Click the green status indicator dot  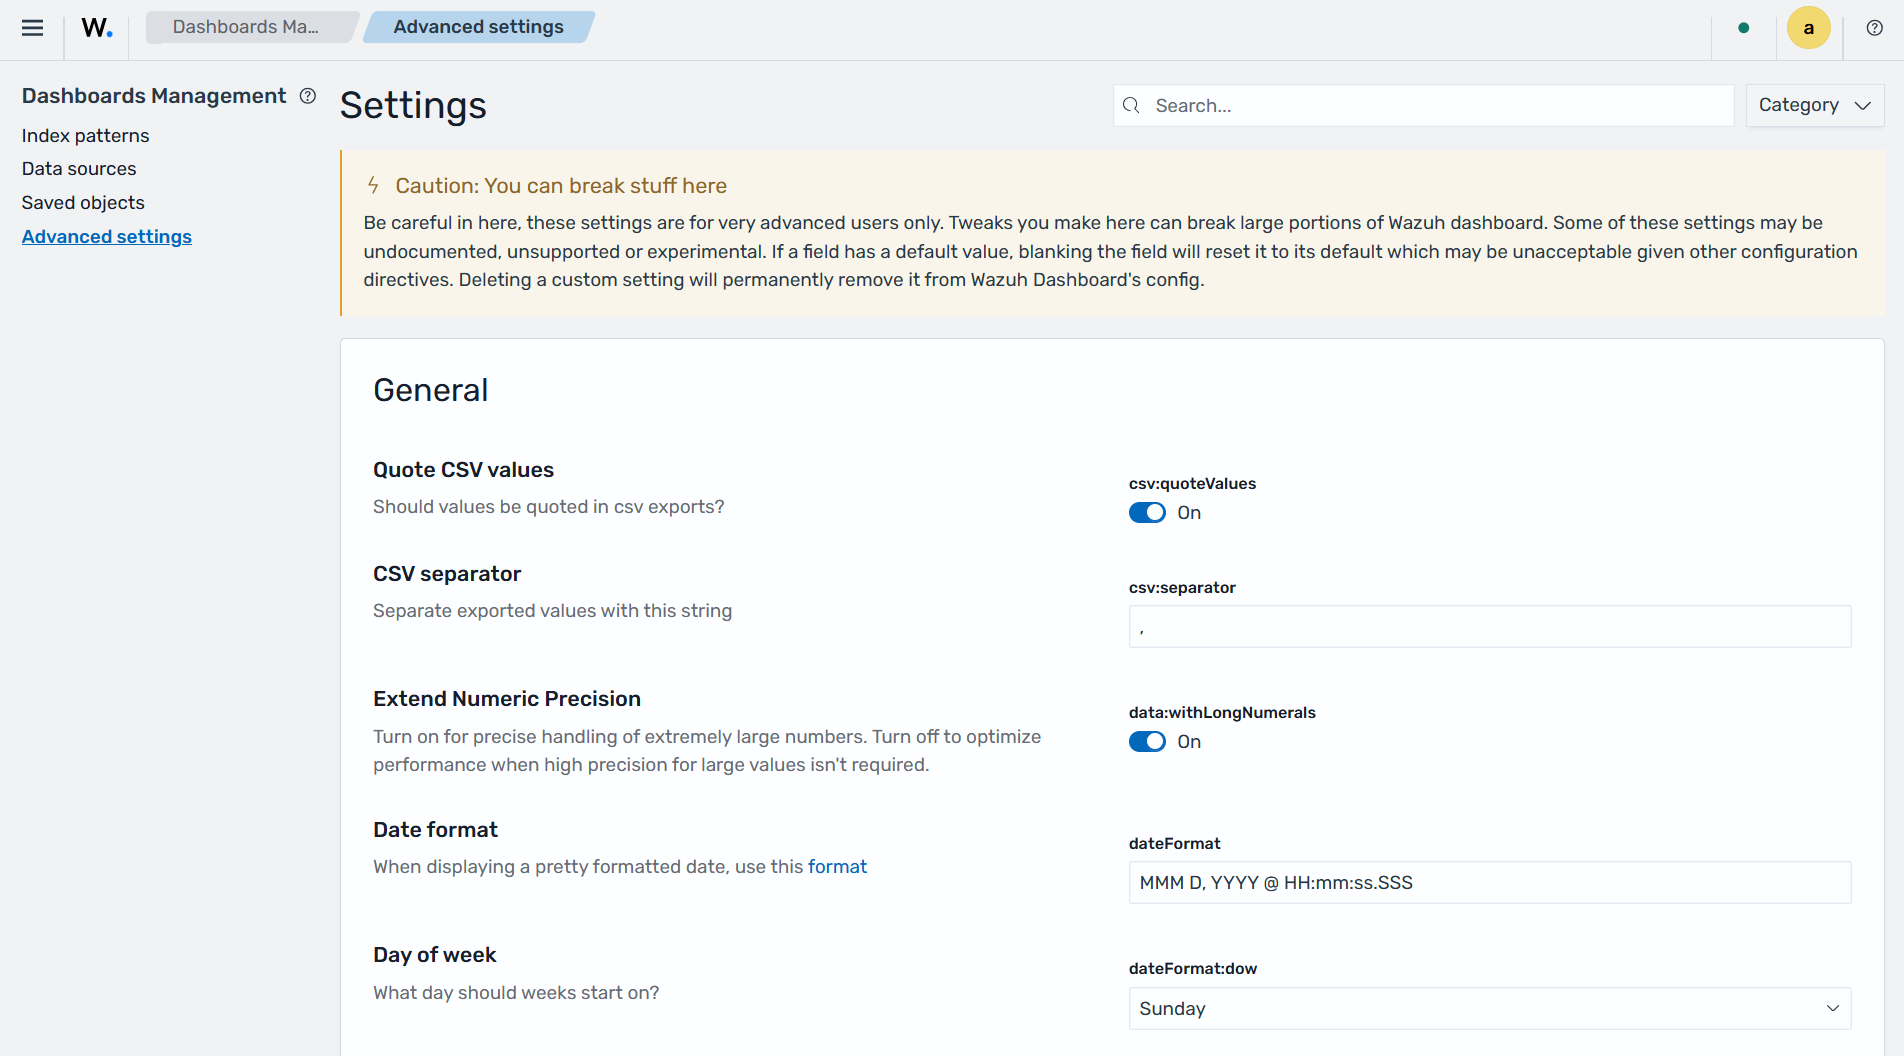tap(1744, 28)
